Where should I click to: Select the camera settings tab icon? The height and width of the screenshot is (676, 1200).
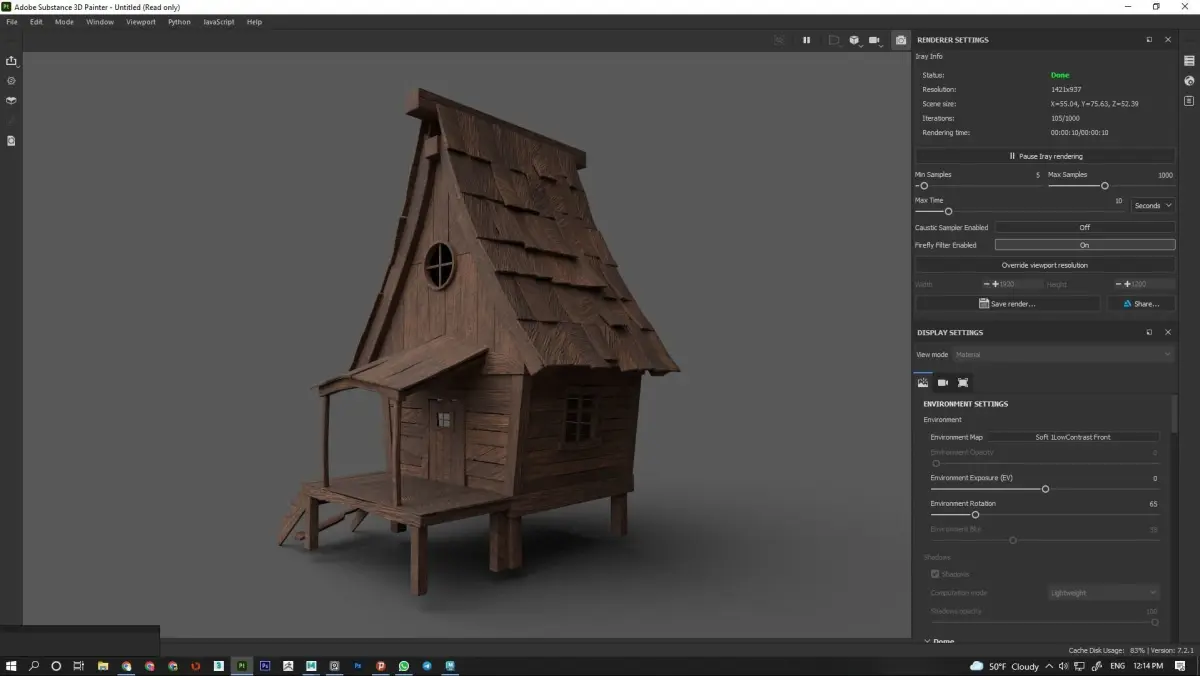coord(943,382)
